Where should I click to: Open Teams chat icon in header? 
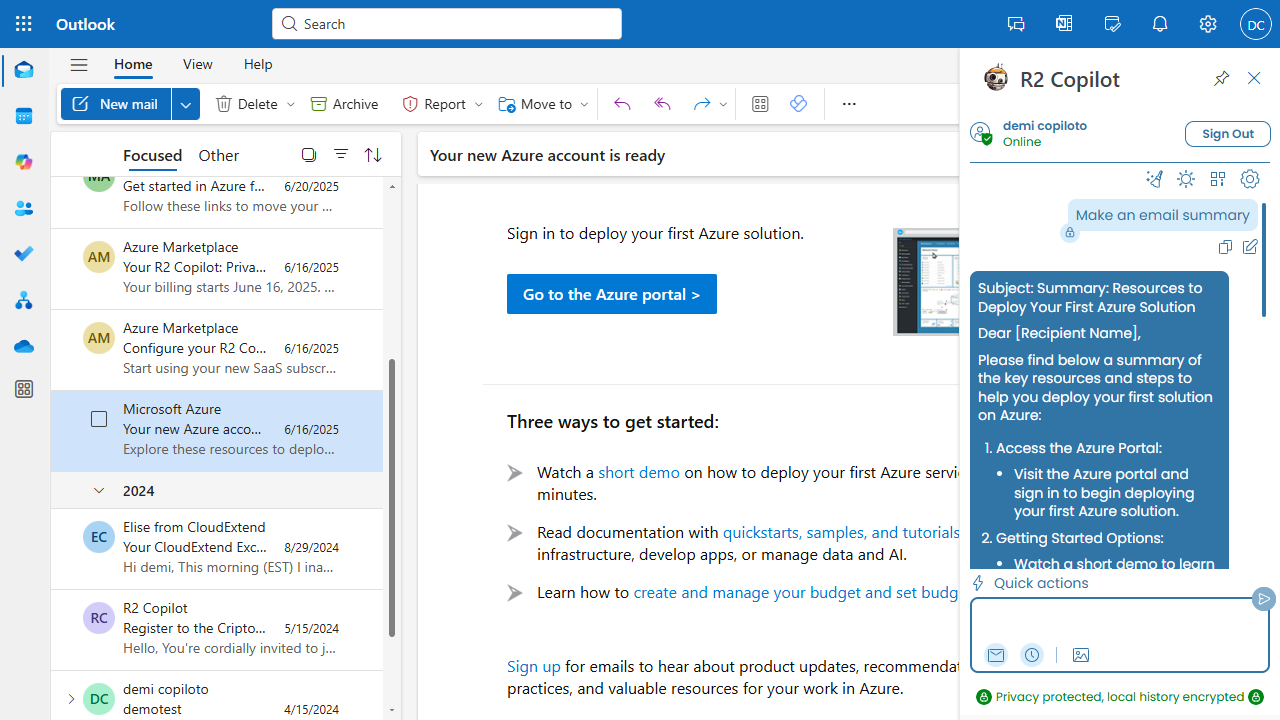[x=1016, y=24]
